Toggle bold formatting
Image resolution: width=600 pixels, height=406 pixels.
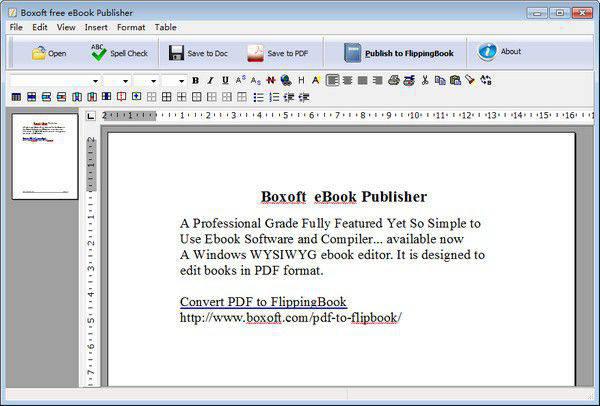196,80
